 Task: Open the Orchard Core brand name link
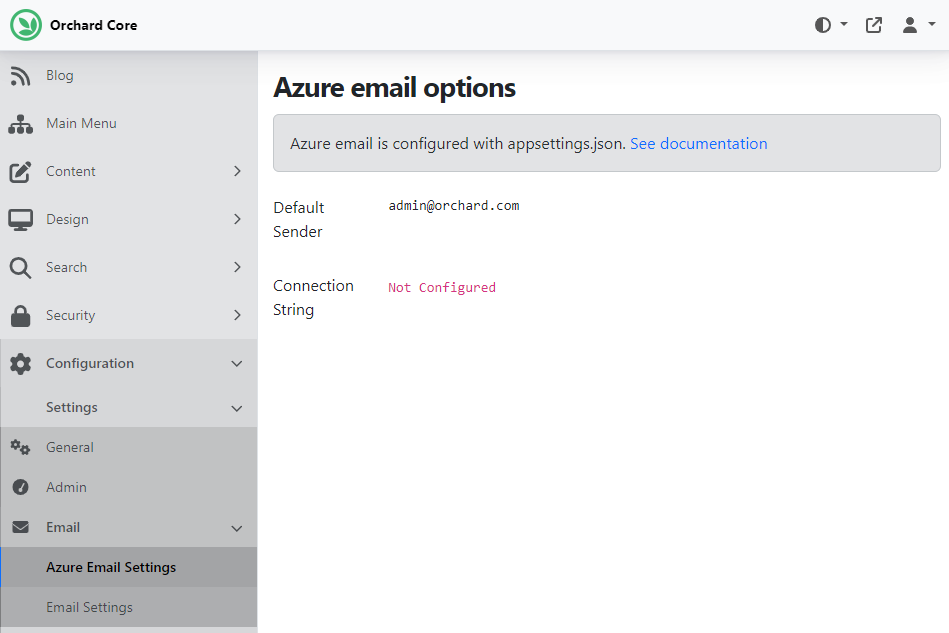(x=94, y=25)
